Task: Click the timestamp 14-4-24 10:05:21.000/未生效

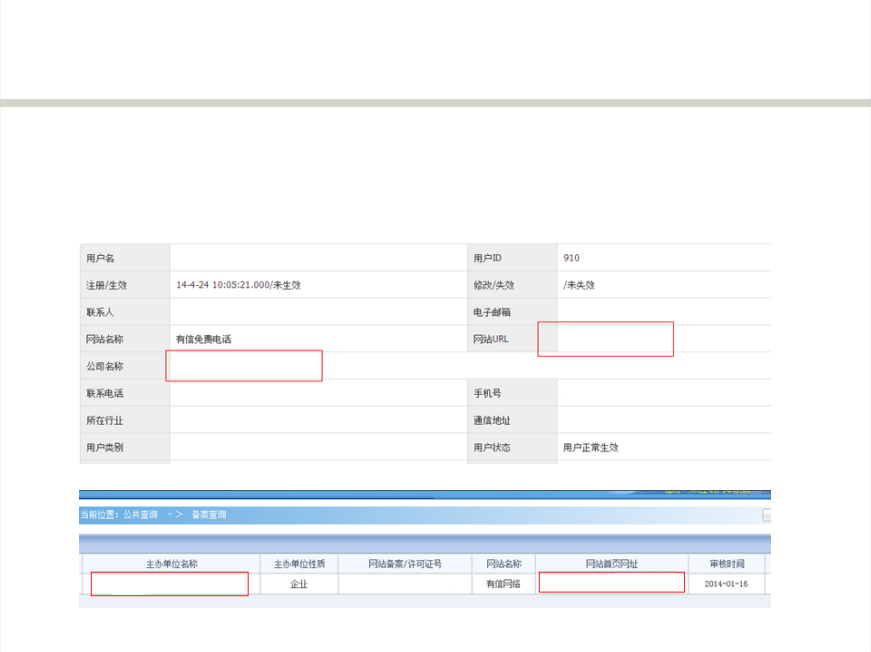Action: click(238, 285)
